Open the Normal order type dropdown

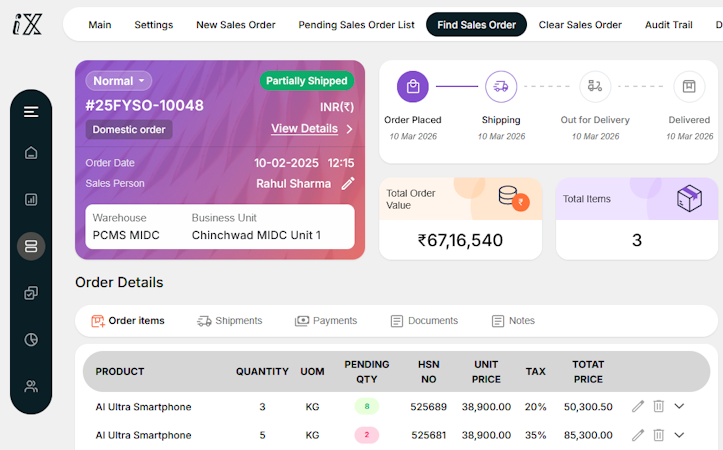[x=119, y=81]
